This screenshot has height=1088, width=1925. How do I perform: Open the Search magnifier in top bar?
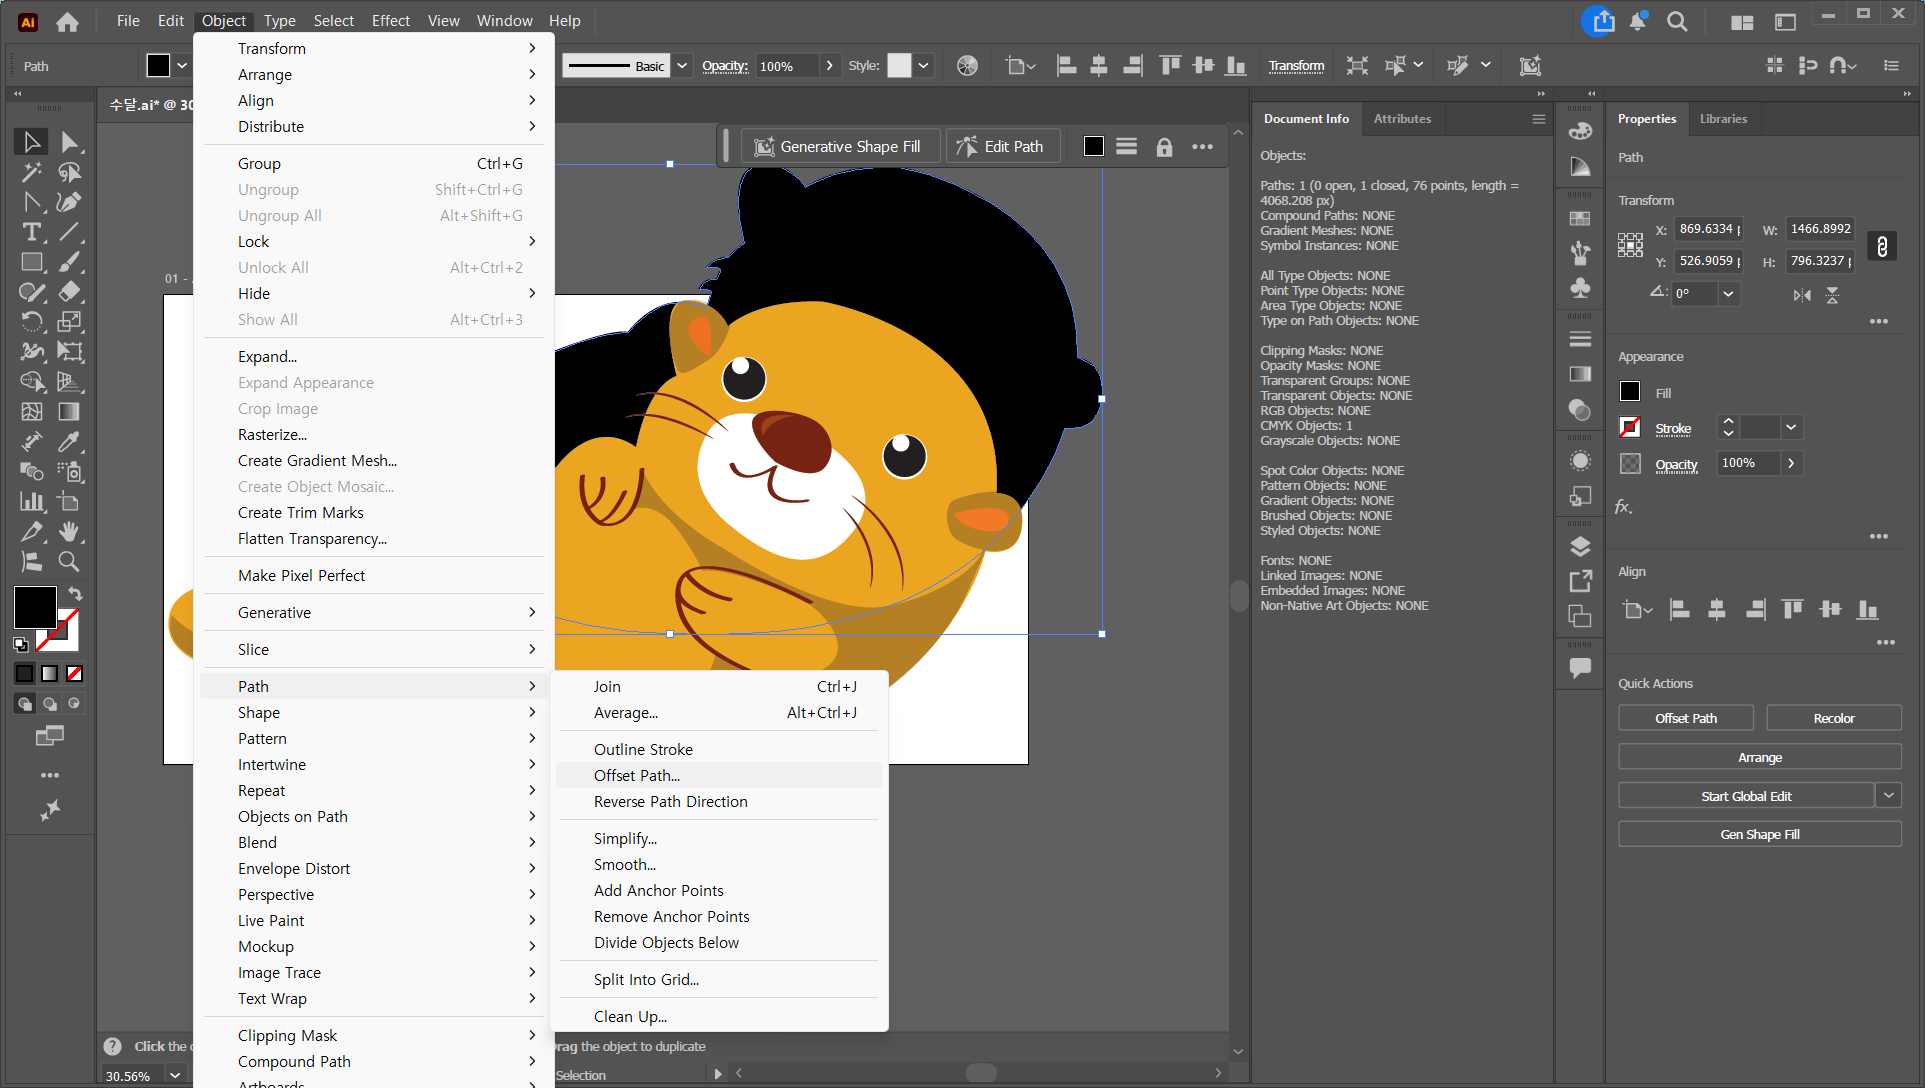(x=1677, y=21)
